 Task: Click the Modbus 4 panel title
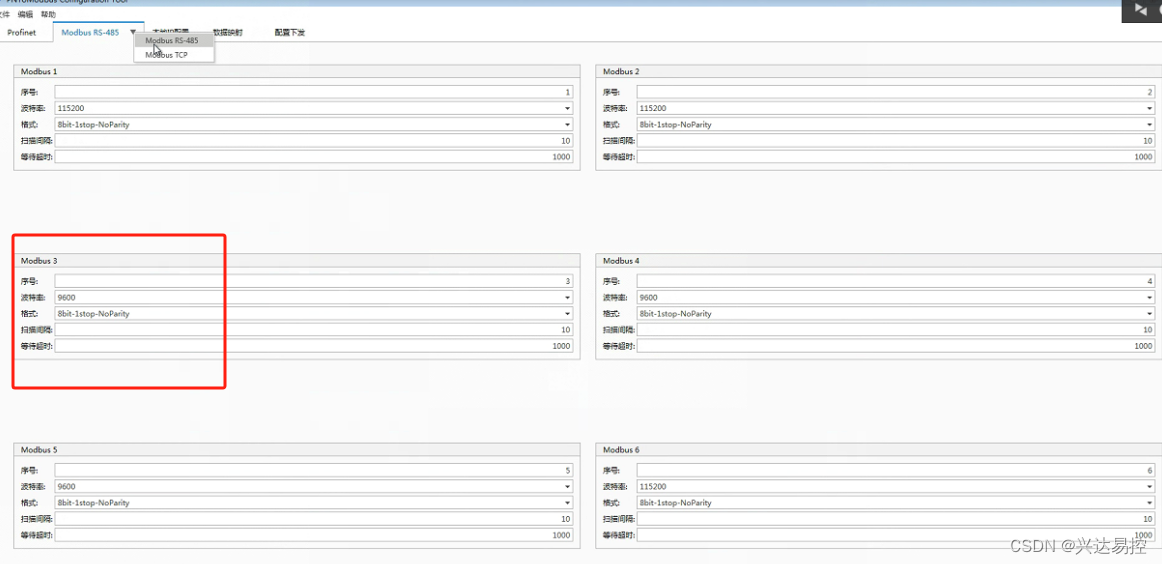tap(621, 261)
